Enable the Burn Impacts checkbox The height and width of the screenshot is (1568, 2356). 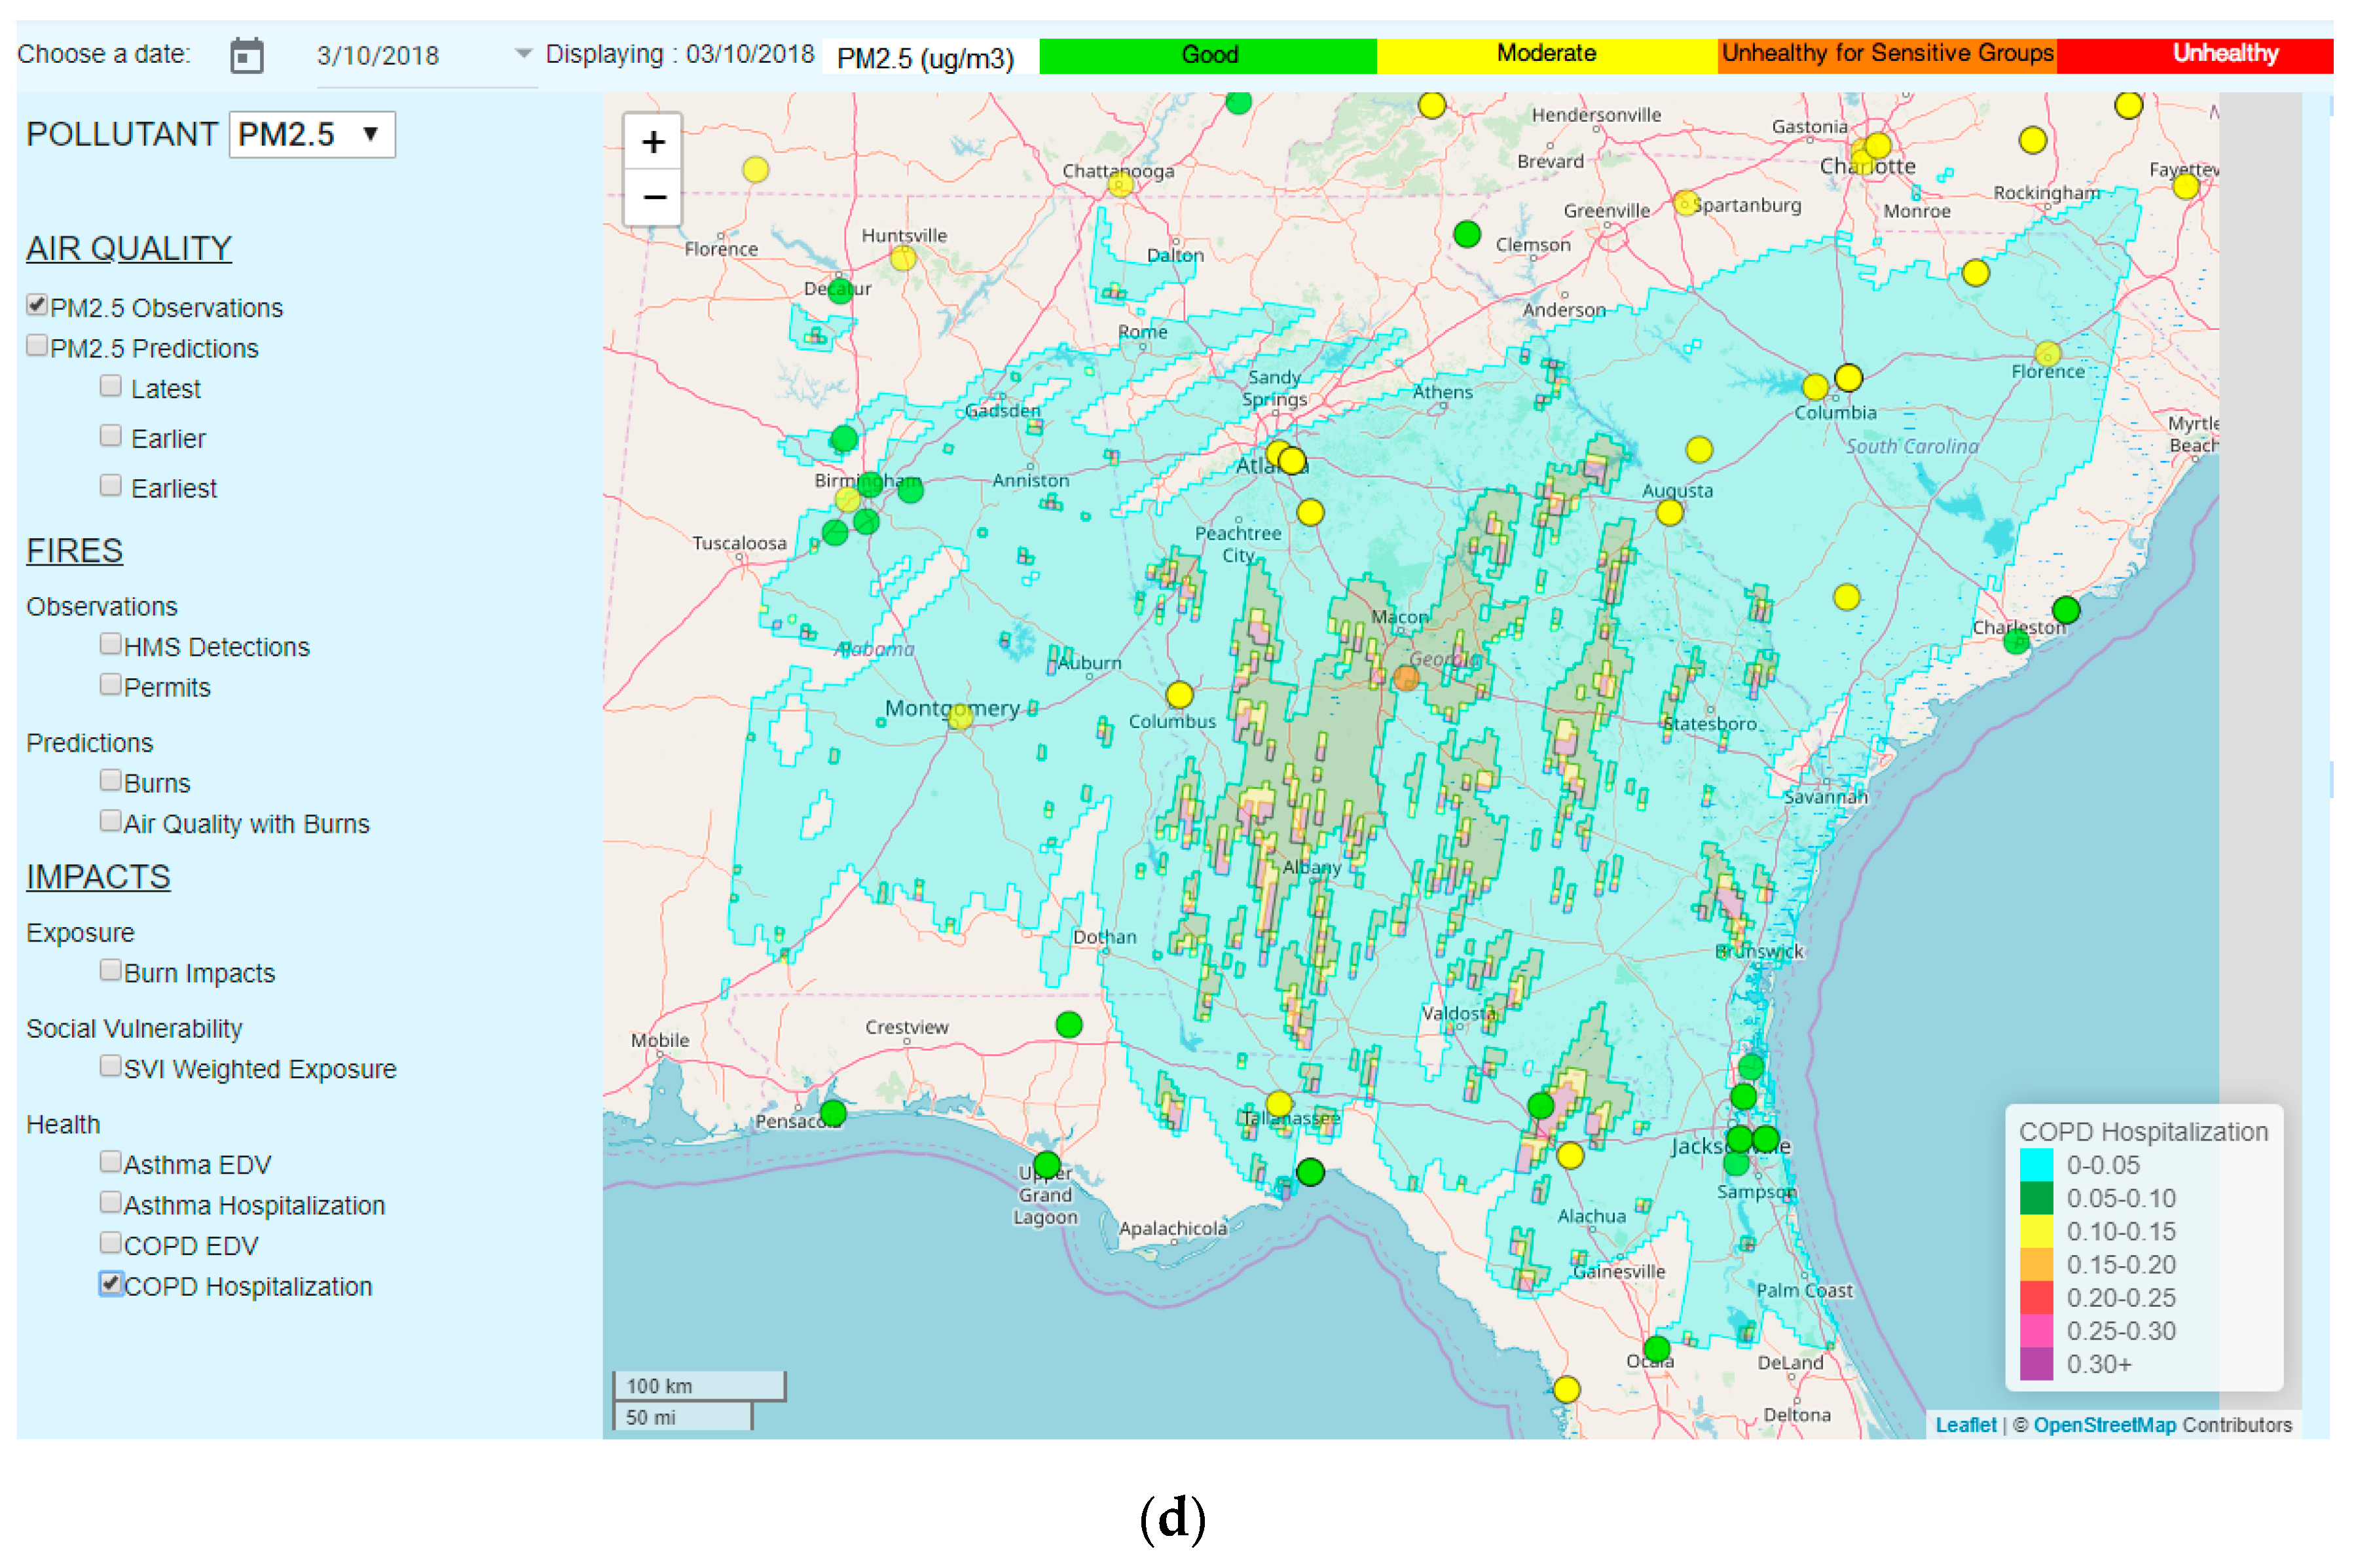(x=111, y=970)
